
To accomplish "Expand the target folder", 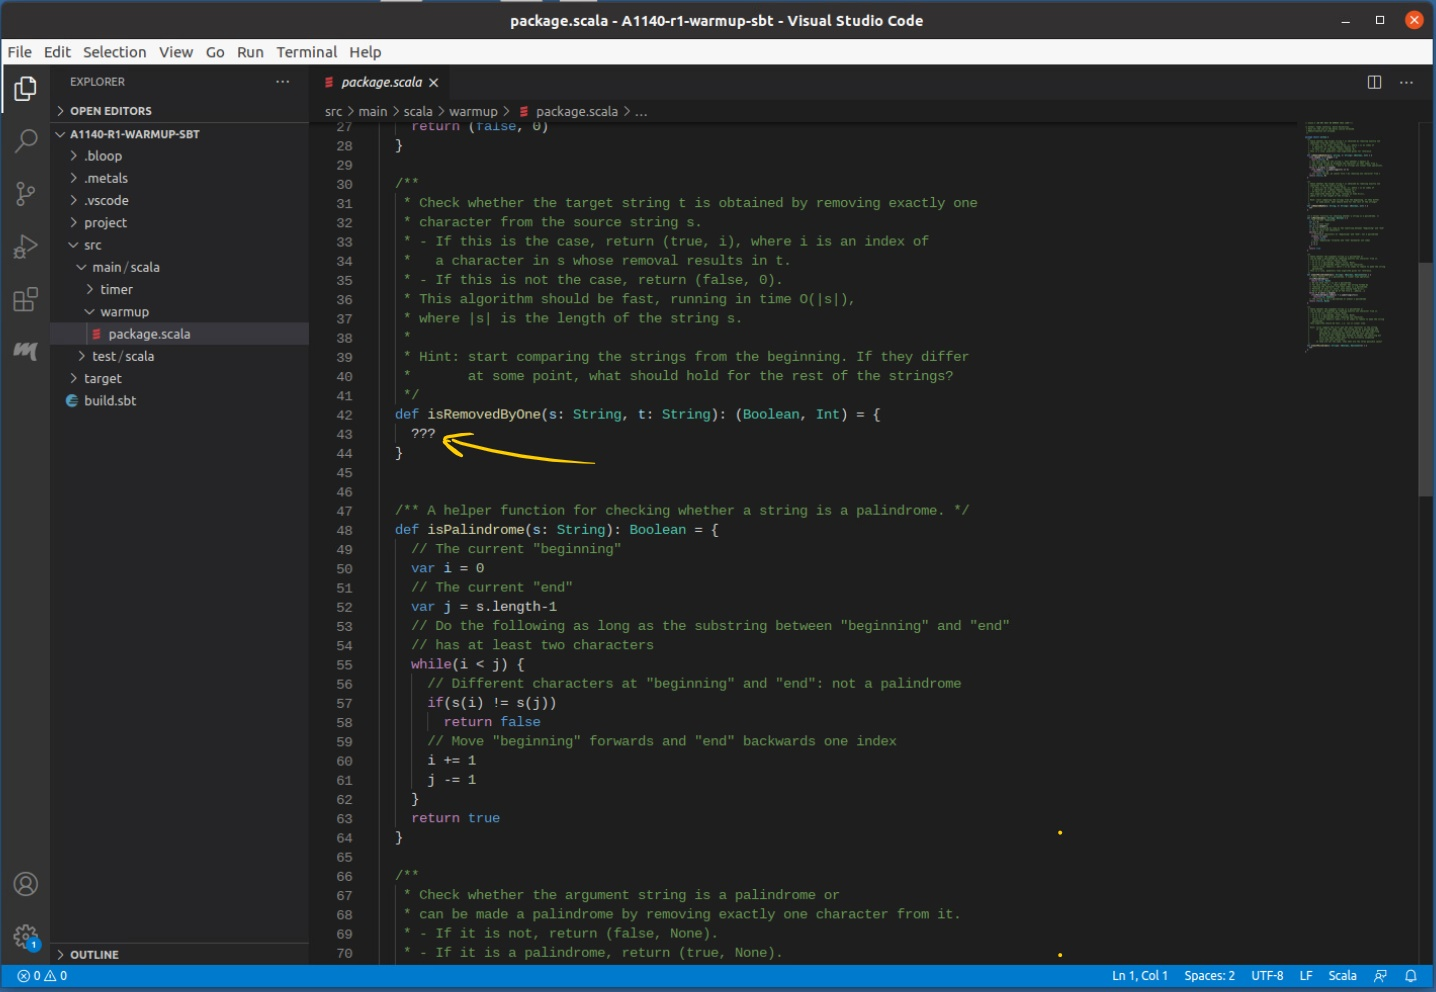I will tap(102, 379).
